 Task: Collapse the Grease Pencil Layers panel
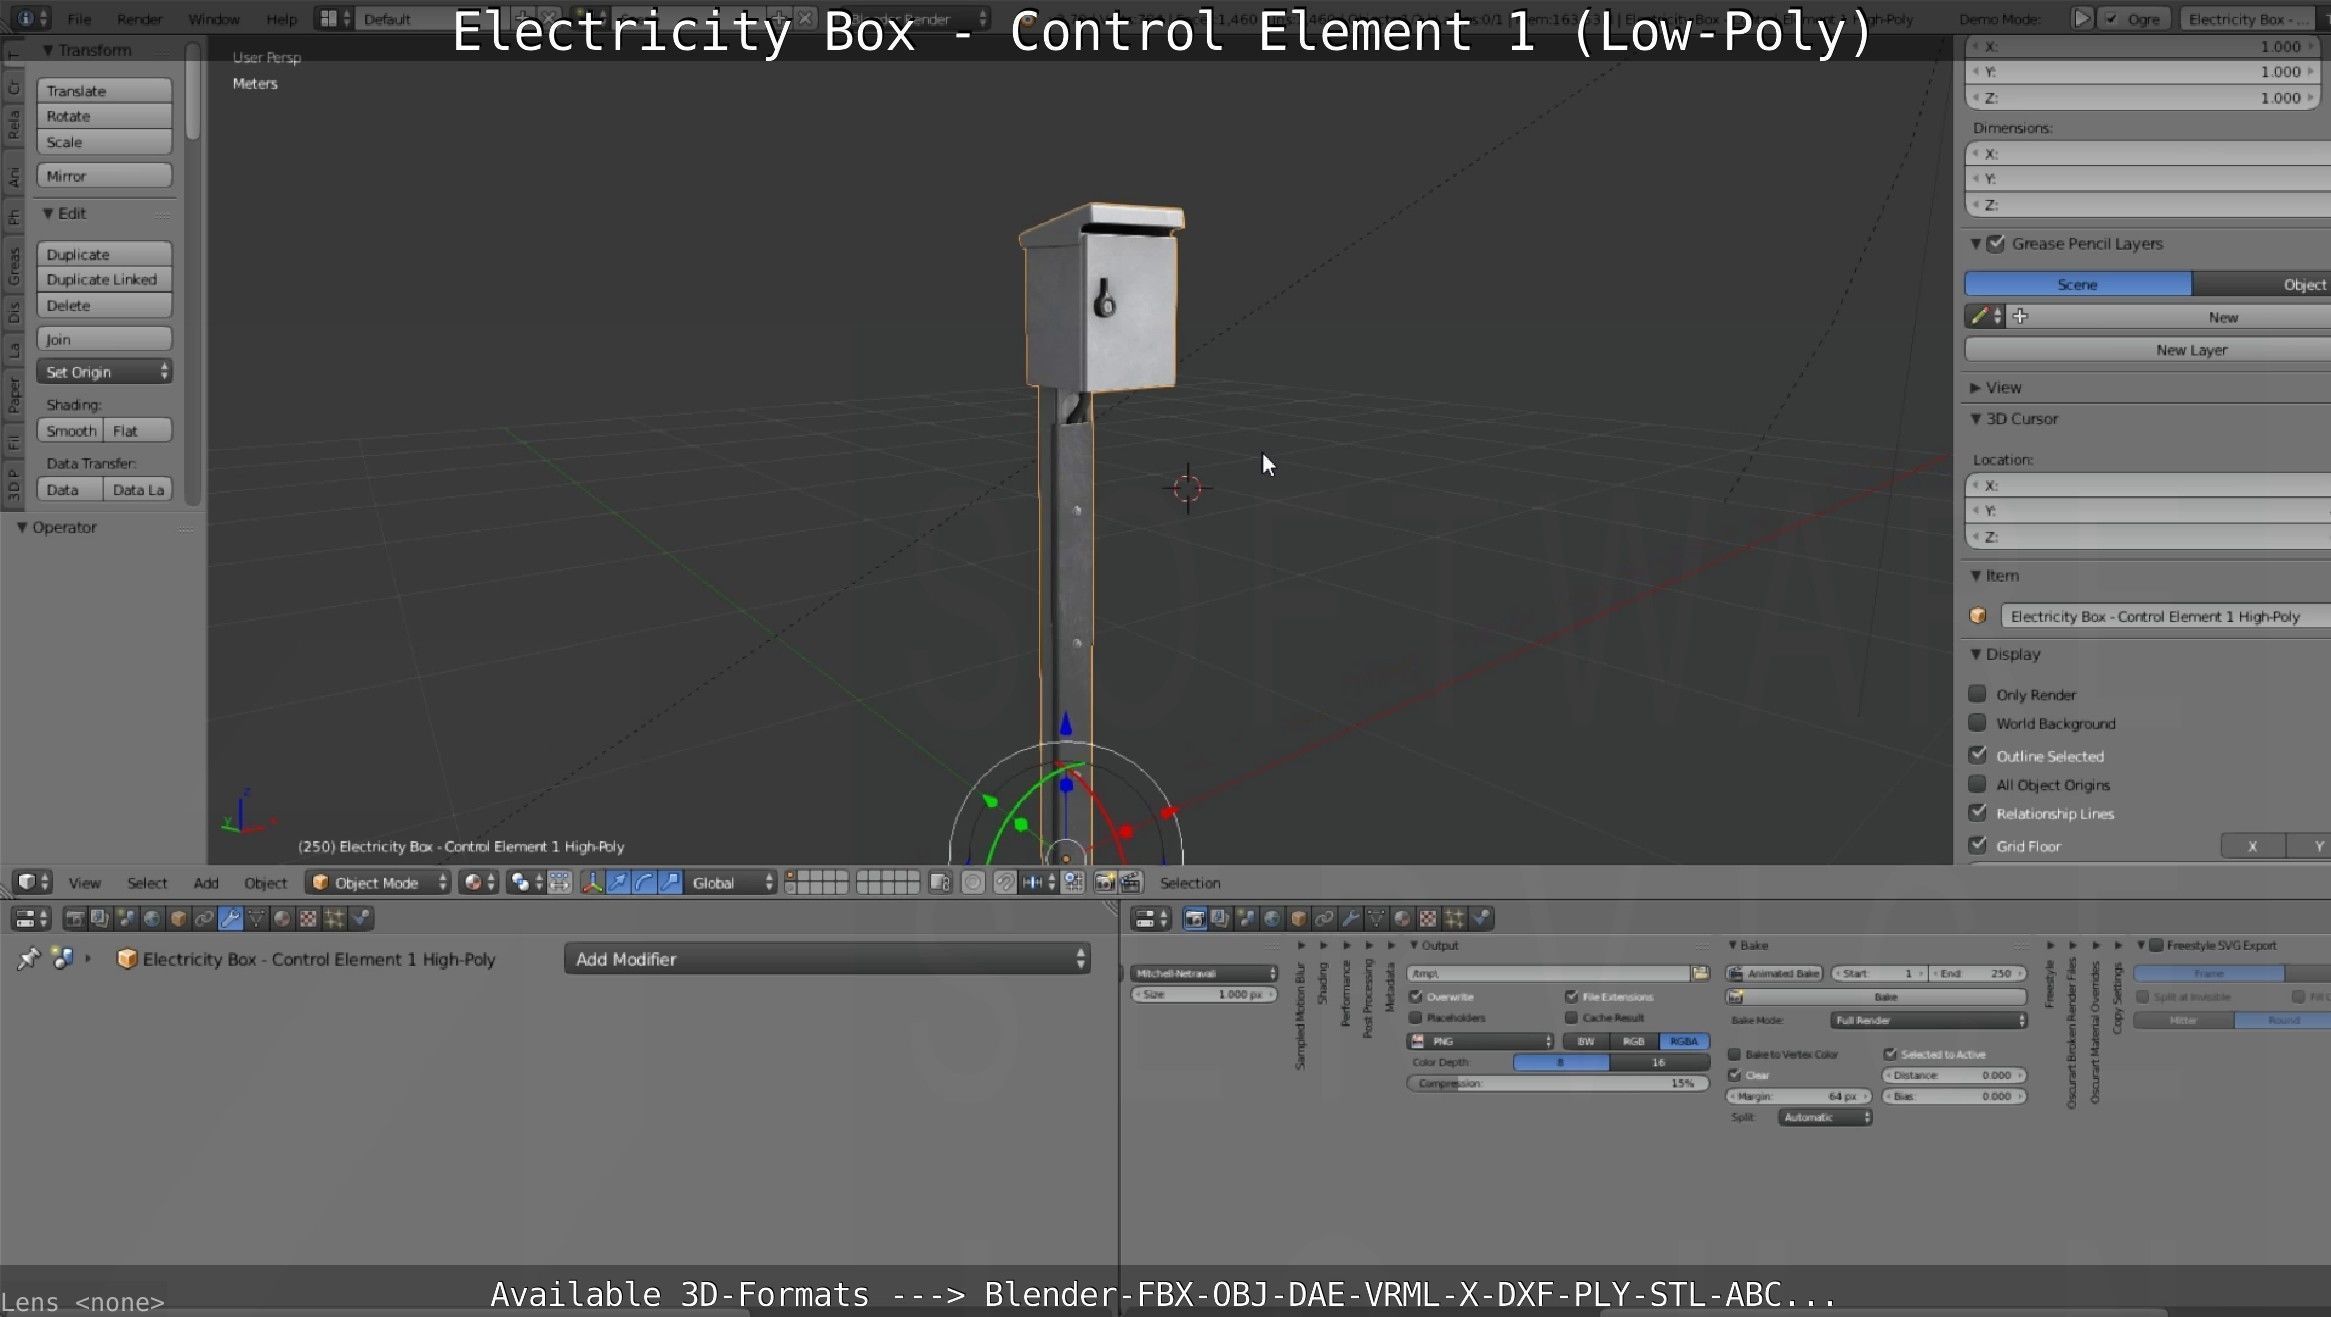(1975, 244)
